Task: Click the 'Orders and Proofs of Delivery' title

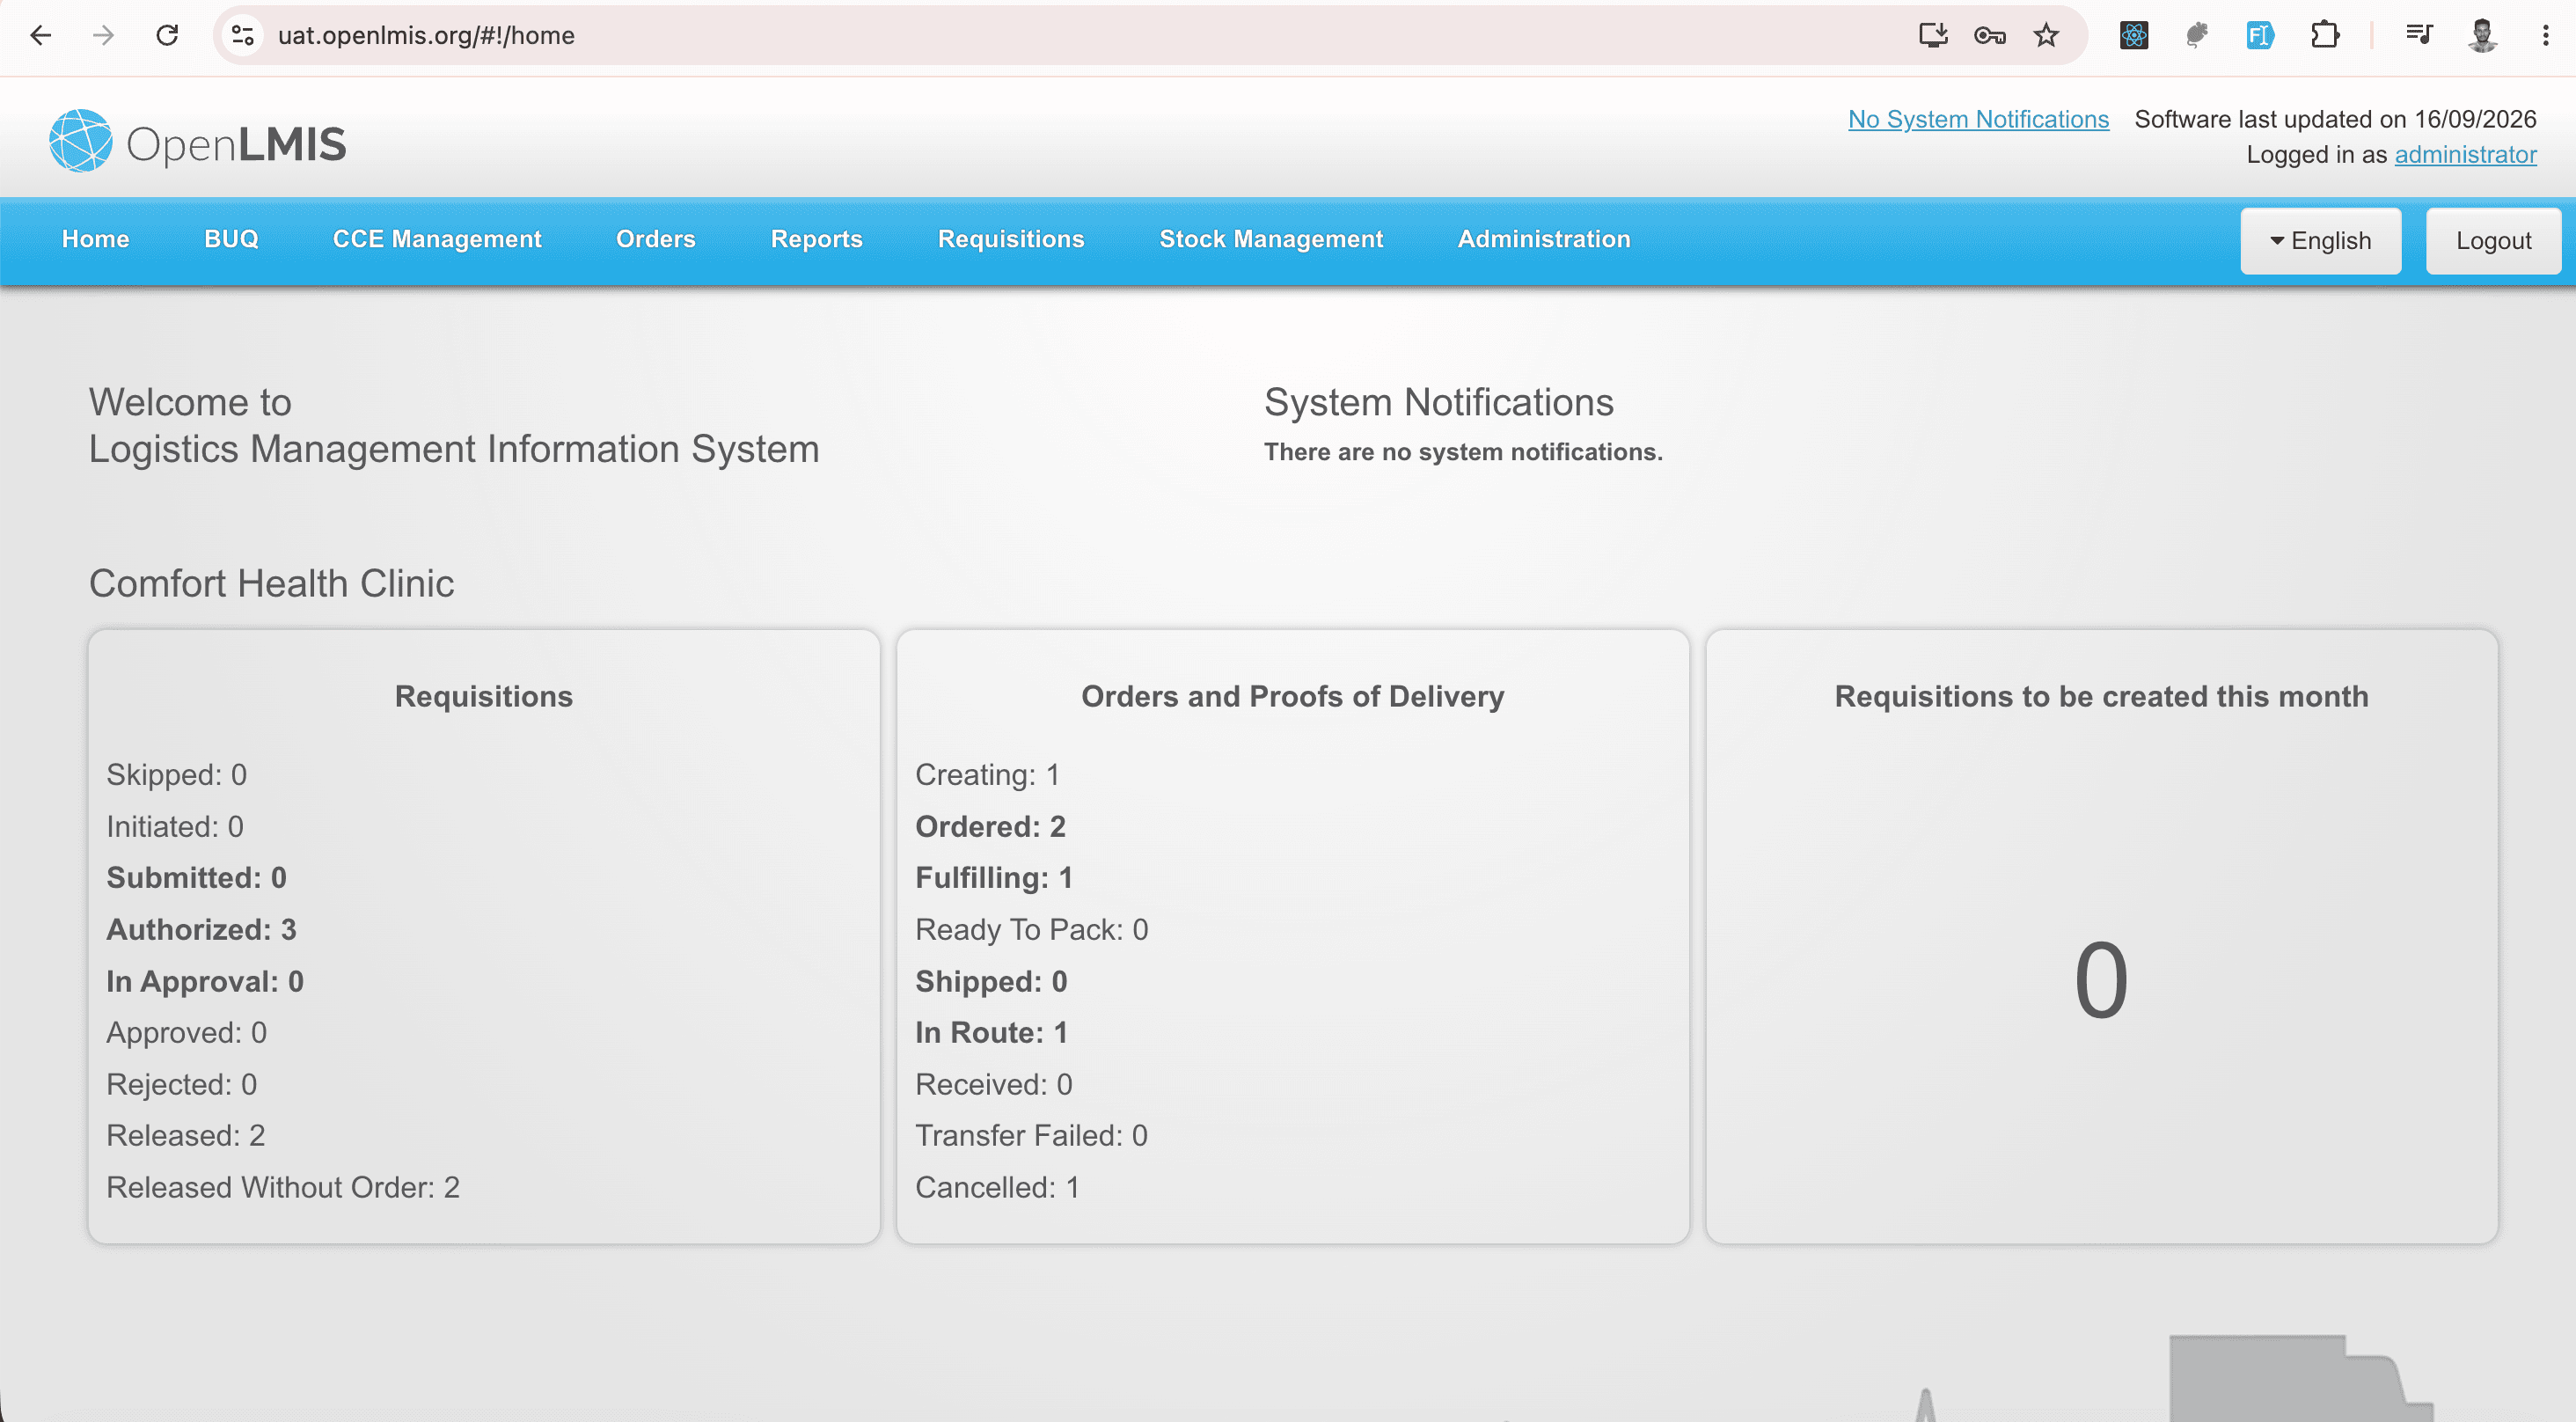Action: pos(1292,696)
